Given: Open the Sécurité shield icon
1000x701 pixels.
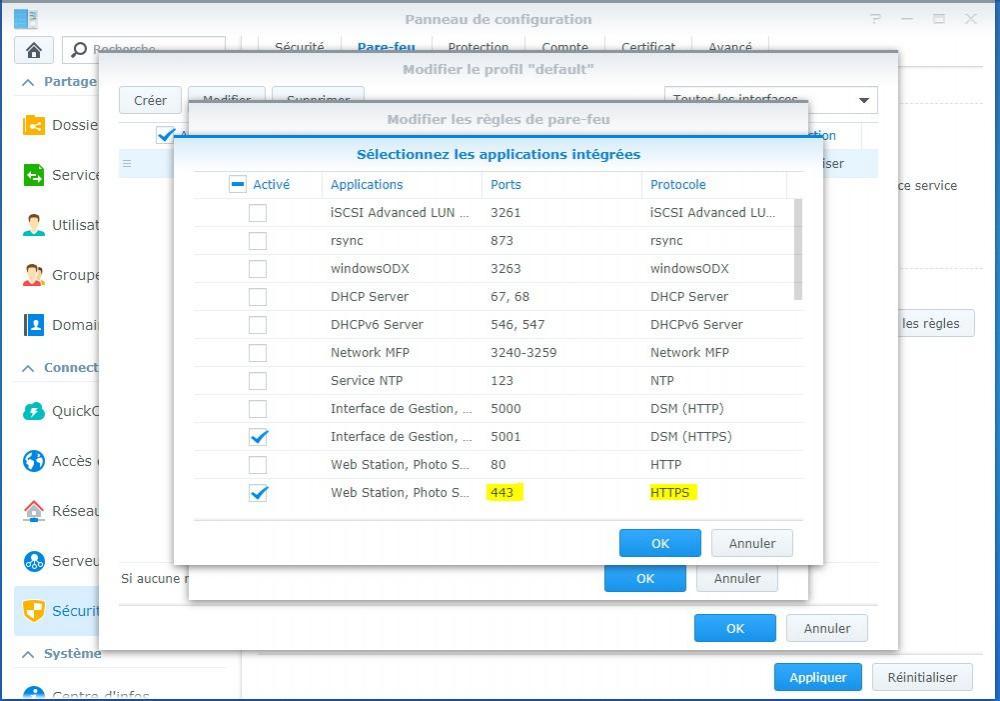Looking at the screenshot, I should tap(34, 610).
